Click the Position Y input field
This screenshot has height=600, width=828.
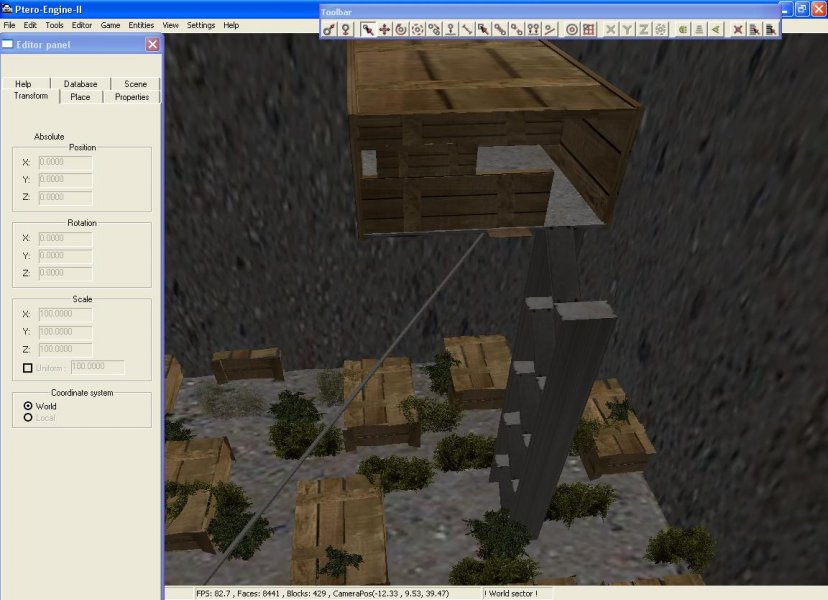click(65, 180)
